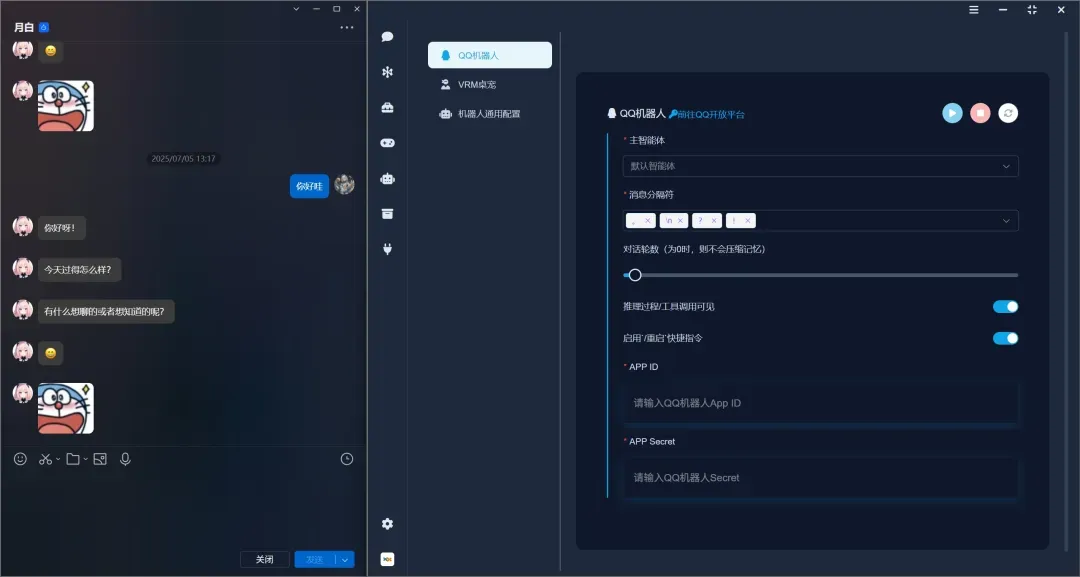
Task: Open the chat bubble icon in sidebar
Action: pos(387,37)
